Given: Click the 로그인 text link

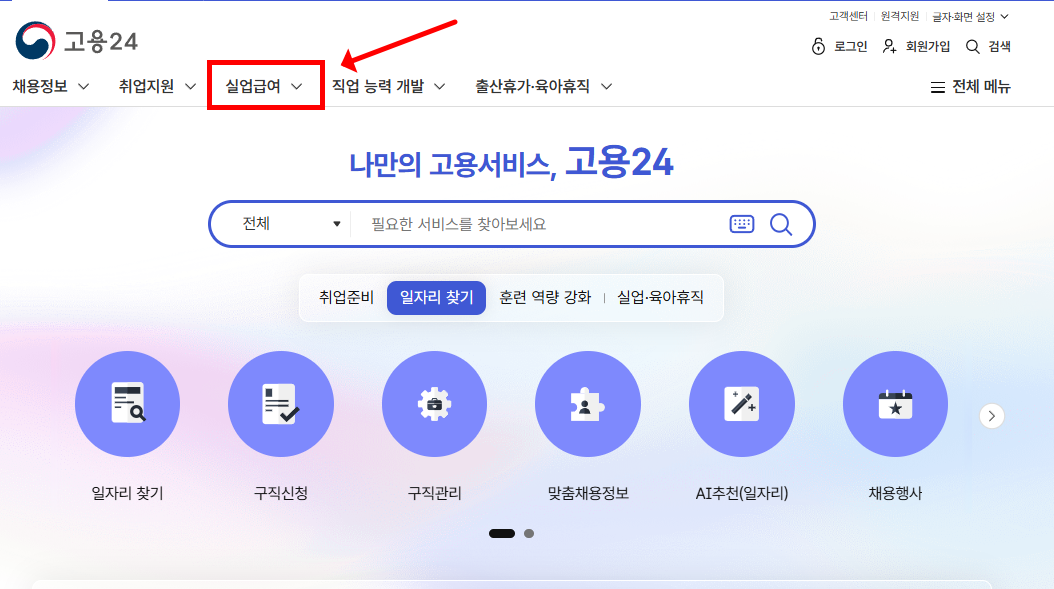Looking at the screenshot, I should pos(850,46).
